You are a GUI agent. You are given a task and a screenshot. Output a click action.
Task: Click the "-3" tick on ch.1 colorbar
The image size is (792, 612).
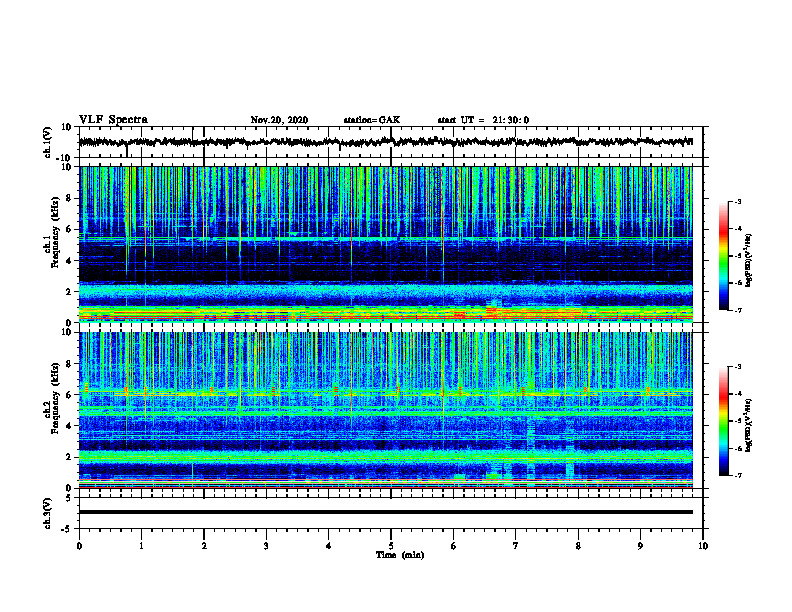737,201
